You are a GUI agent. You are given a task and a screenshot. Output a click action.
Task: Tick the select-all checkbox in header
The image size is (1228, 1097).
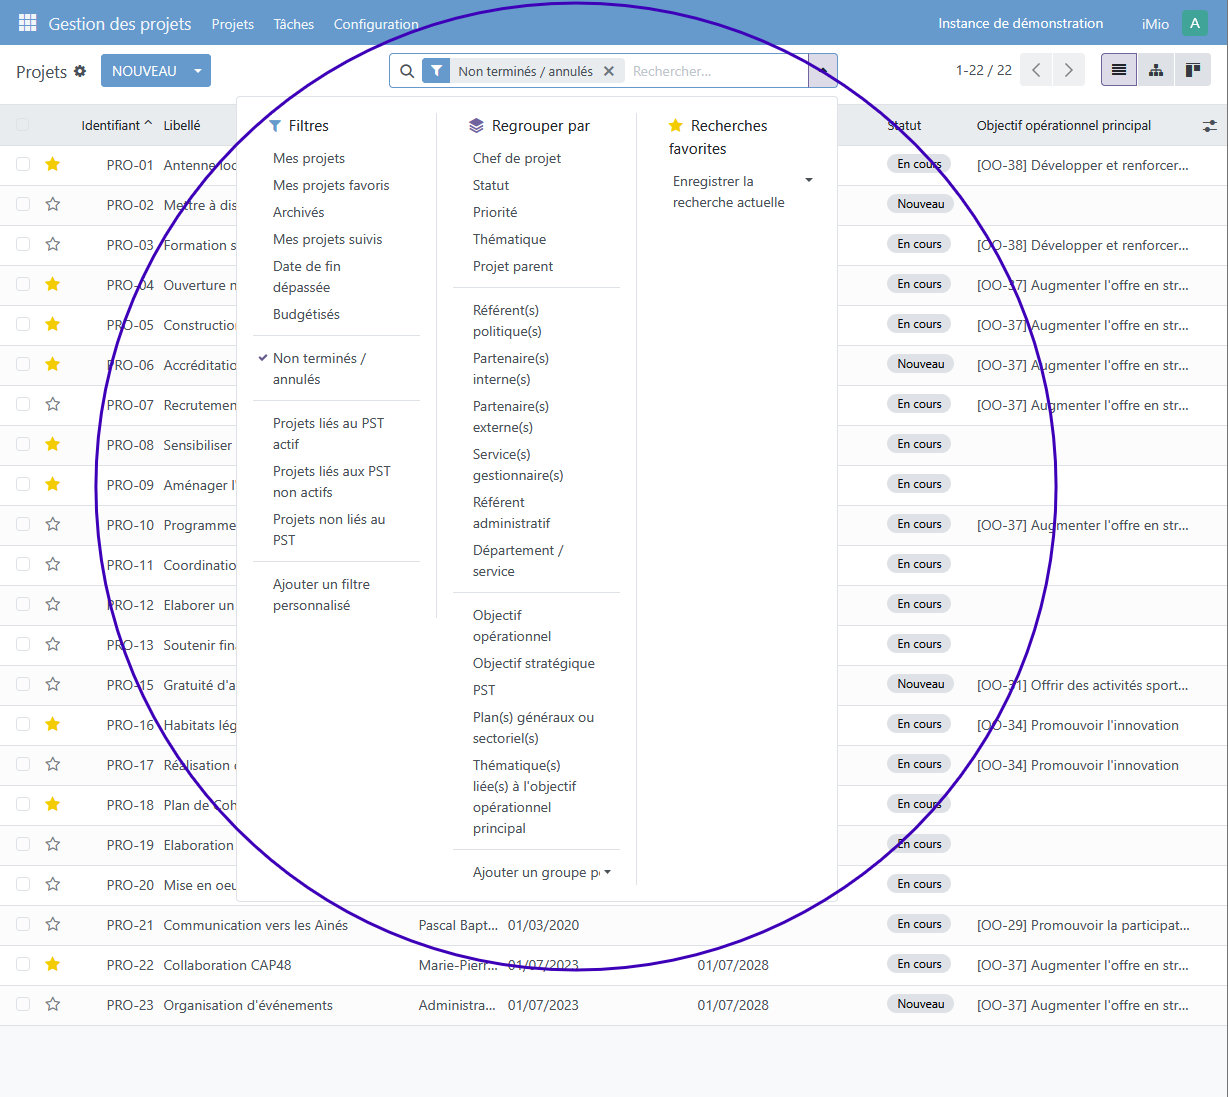(23, 125)
